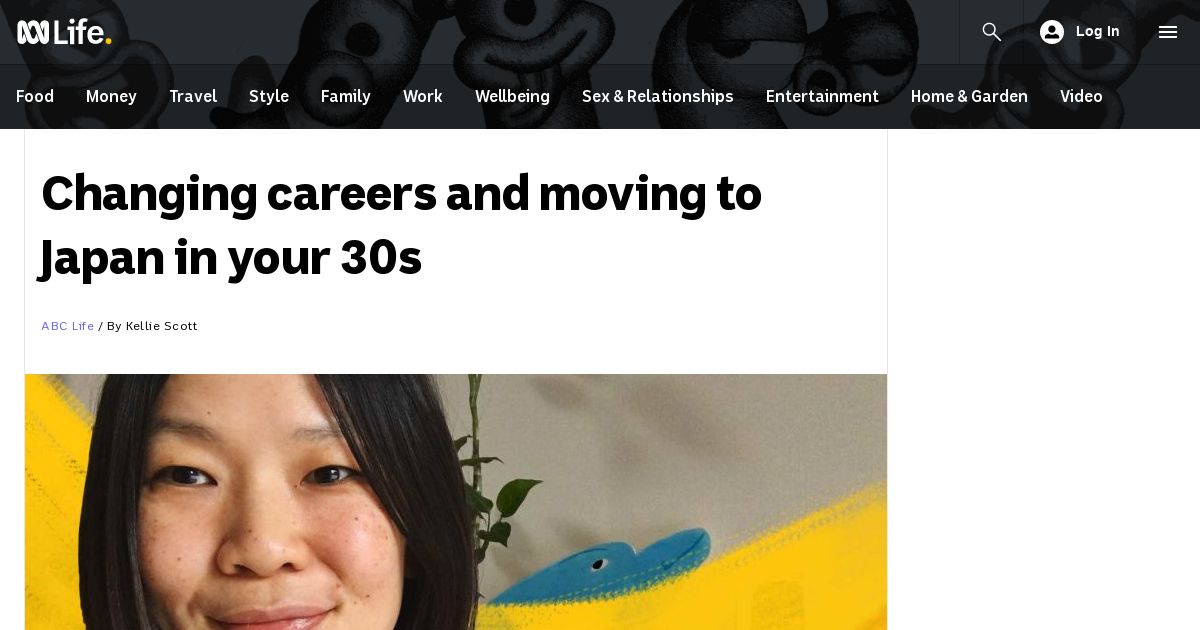Open the Entertainment section

point(822,97)
